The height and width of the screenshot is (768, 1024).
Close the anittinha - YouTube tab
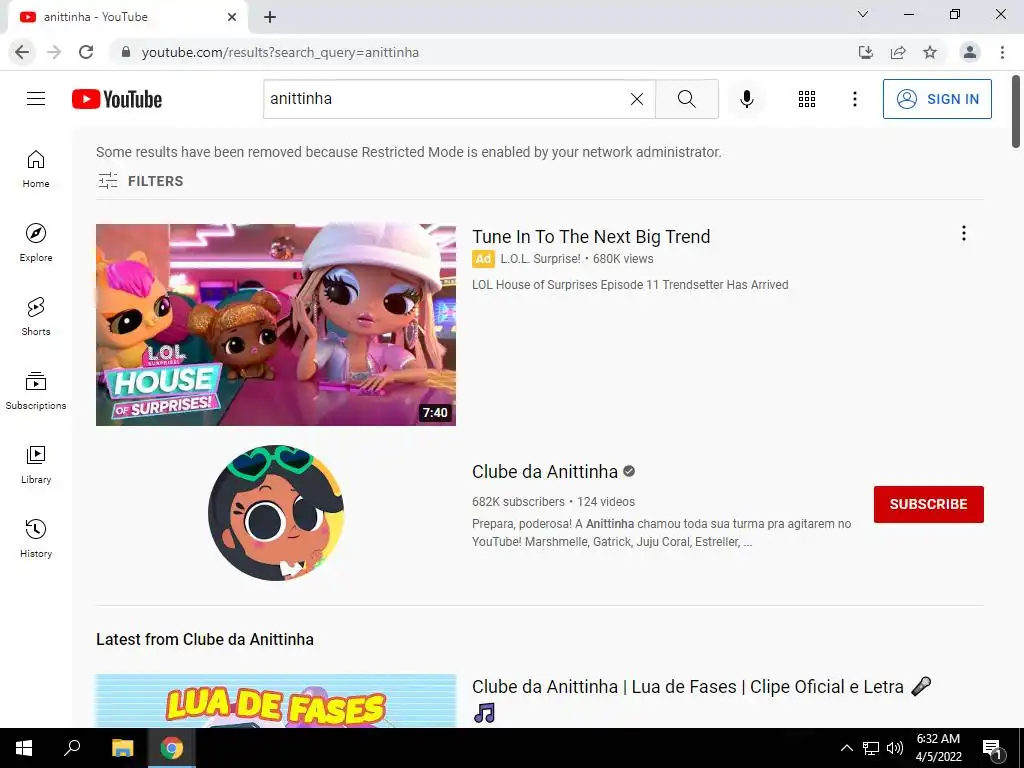[x=232, y=17]
